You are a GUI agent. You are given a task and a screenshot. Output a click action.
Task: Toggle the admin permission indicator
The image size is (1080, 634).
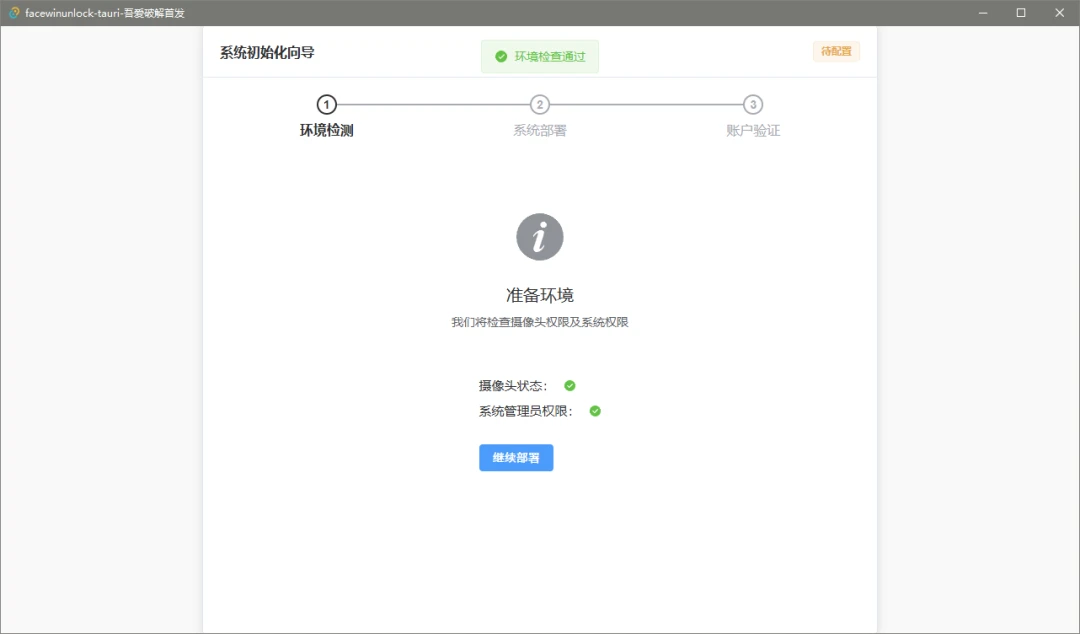594,410
